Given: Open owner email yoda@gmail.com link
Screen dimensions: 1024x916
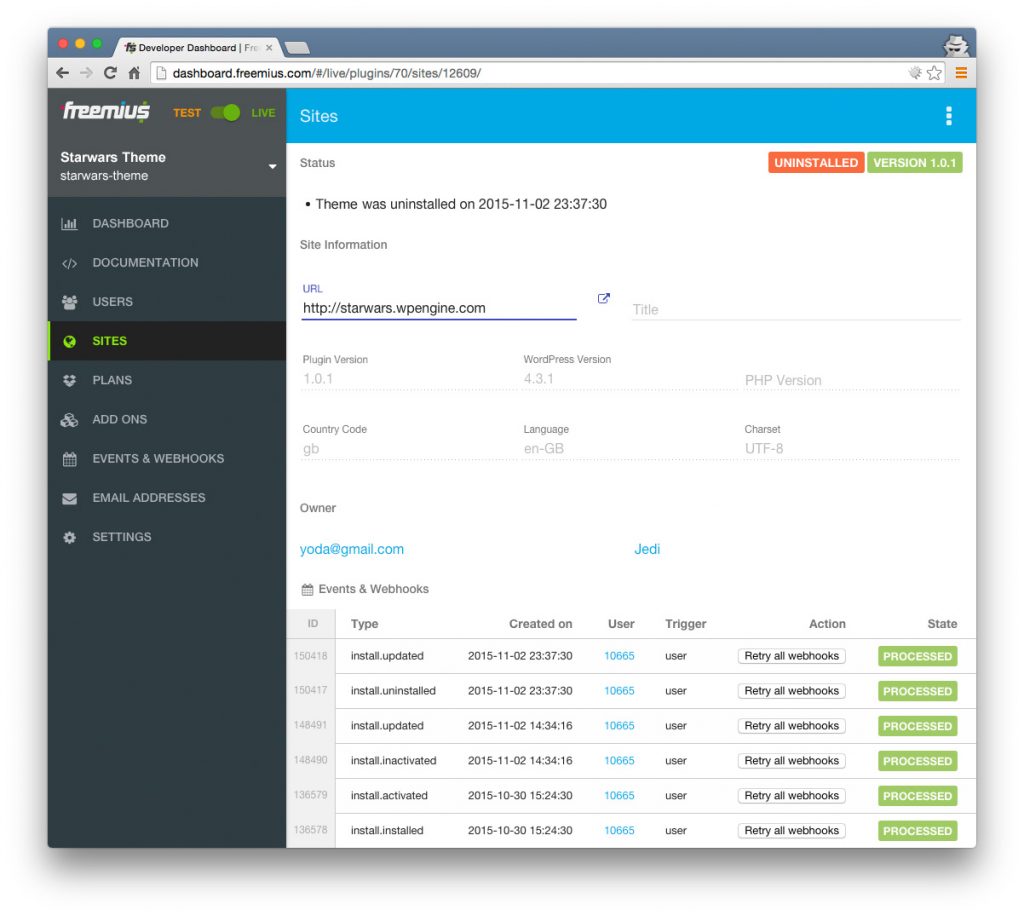Looking at the screenshot, I should coord(351,549).
